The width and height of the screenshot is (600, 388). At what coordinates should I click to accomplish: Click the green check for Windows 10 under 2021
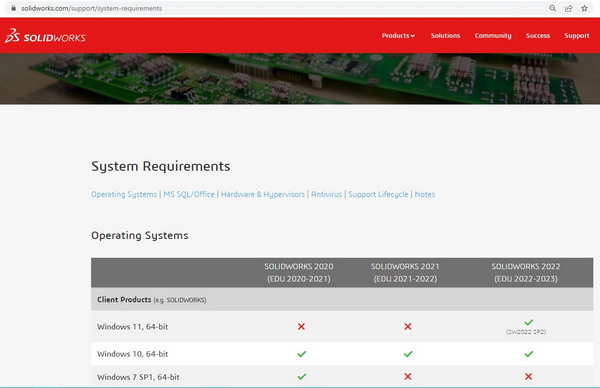click(408, 354)
